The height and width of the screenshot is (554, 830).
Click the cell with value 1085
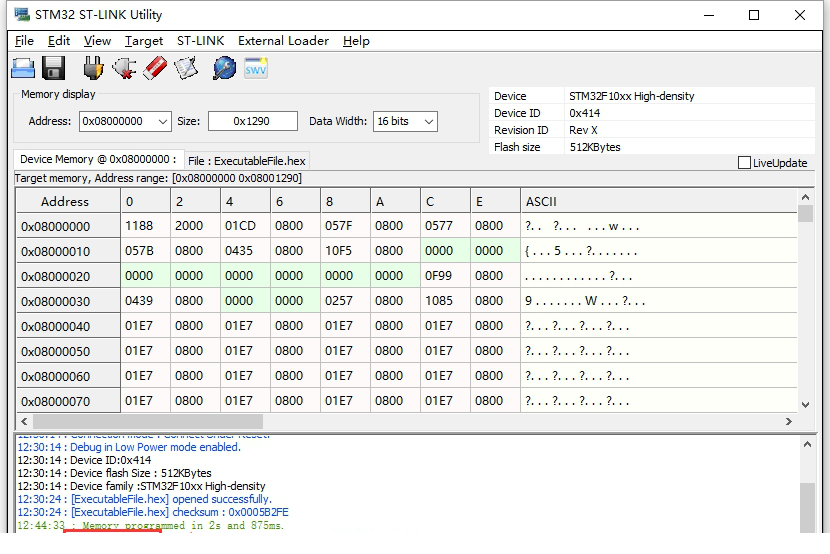point(446,301)
